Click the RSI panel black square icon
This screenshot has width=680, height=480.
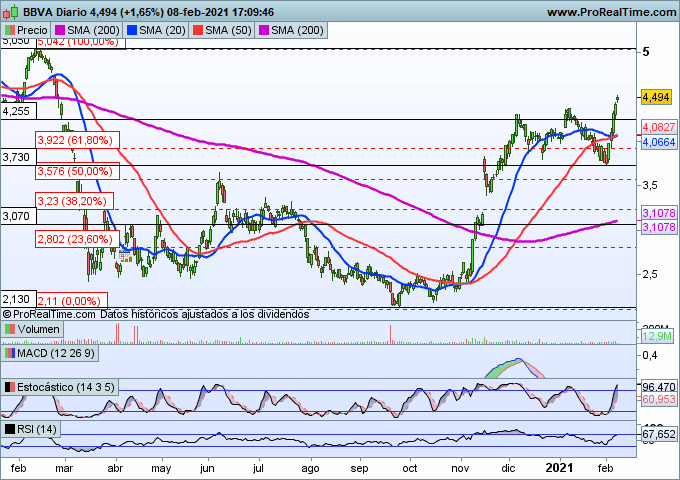click(9, 429)
